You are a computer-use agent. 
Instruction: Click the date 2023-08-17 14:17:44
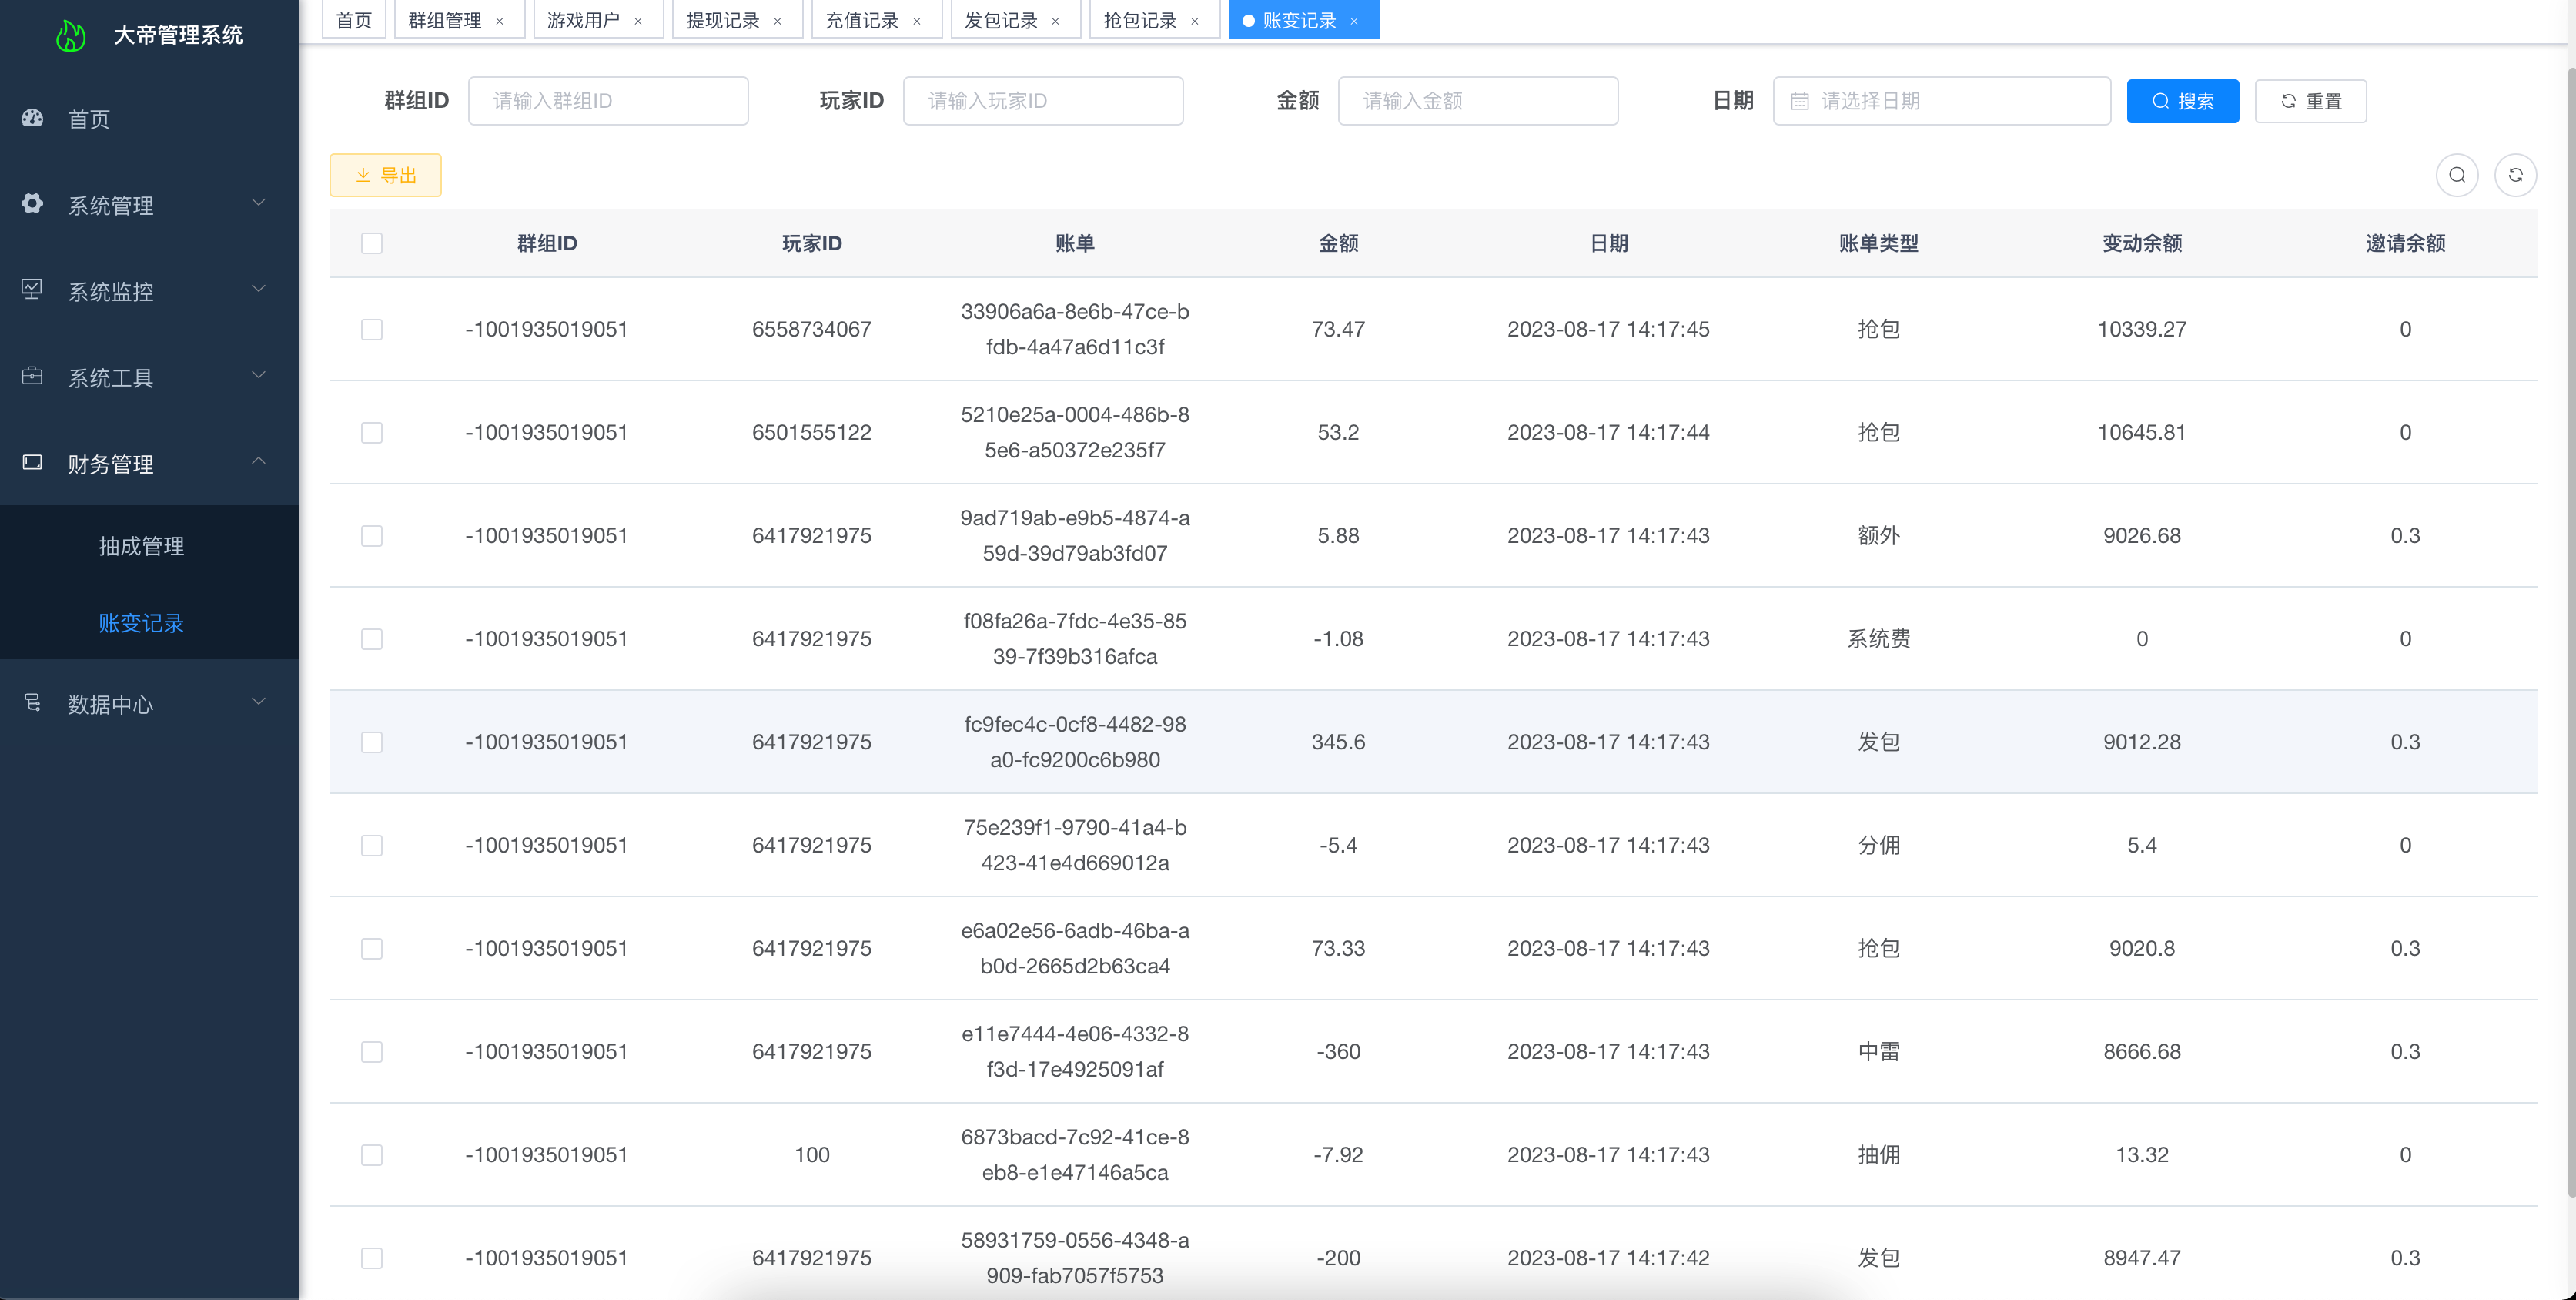[x=1608, y=432]
